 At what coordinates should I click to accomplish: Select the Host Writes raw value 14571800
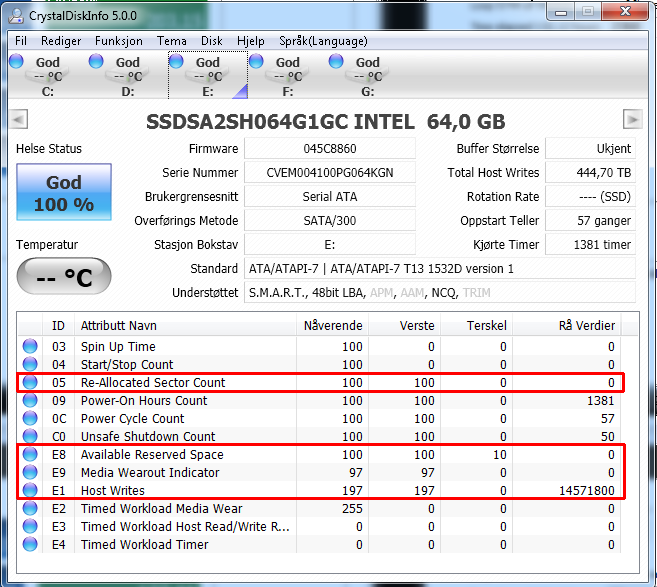point(587,491)
